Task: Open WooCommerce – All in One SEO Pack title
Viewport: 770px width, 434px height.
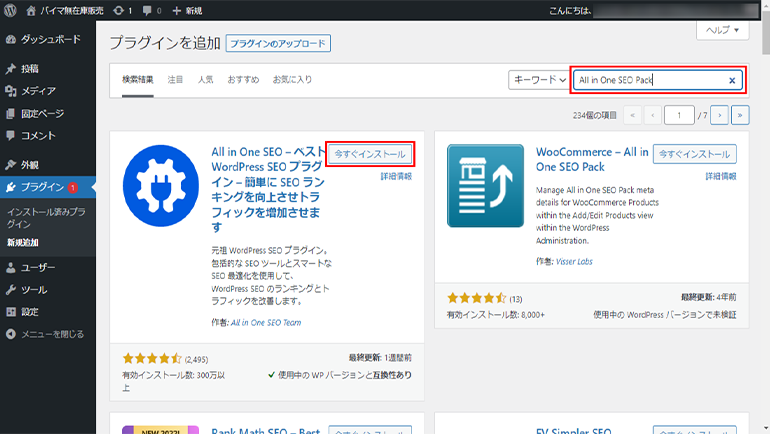Action: tap(592, 160)
